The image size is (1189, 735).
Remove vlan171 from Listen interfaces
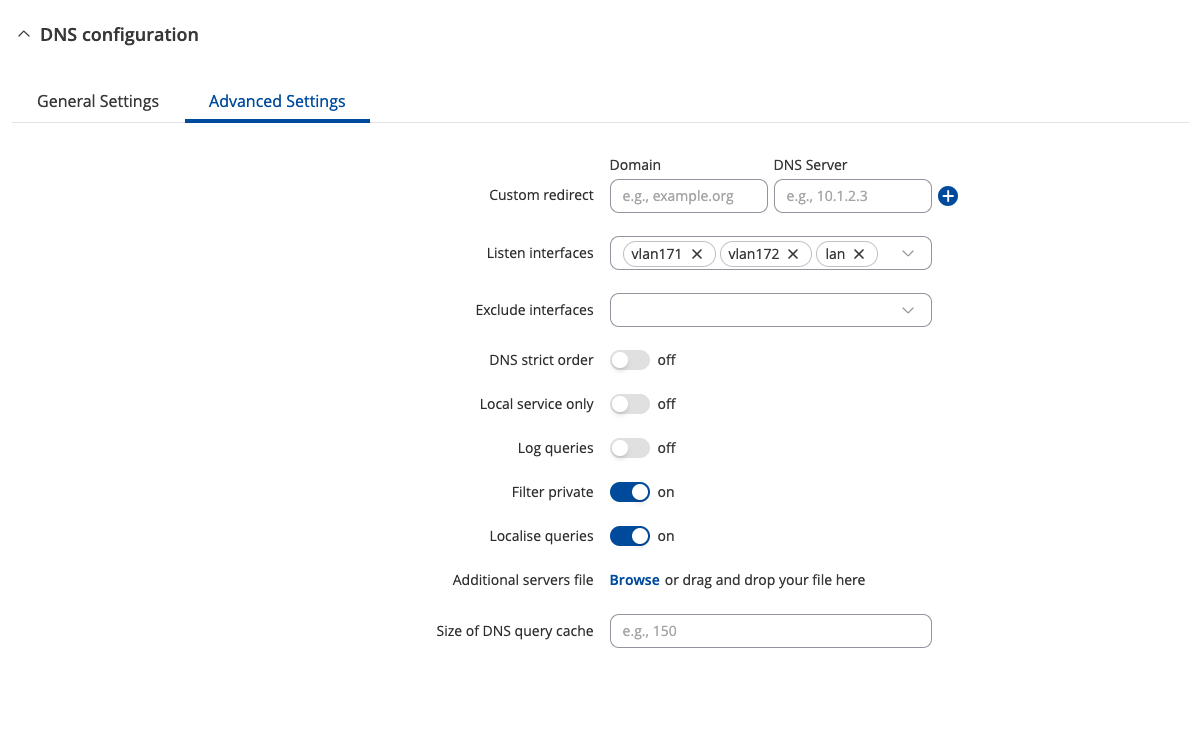(697, 254)
